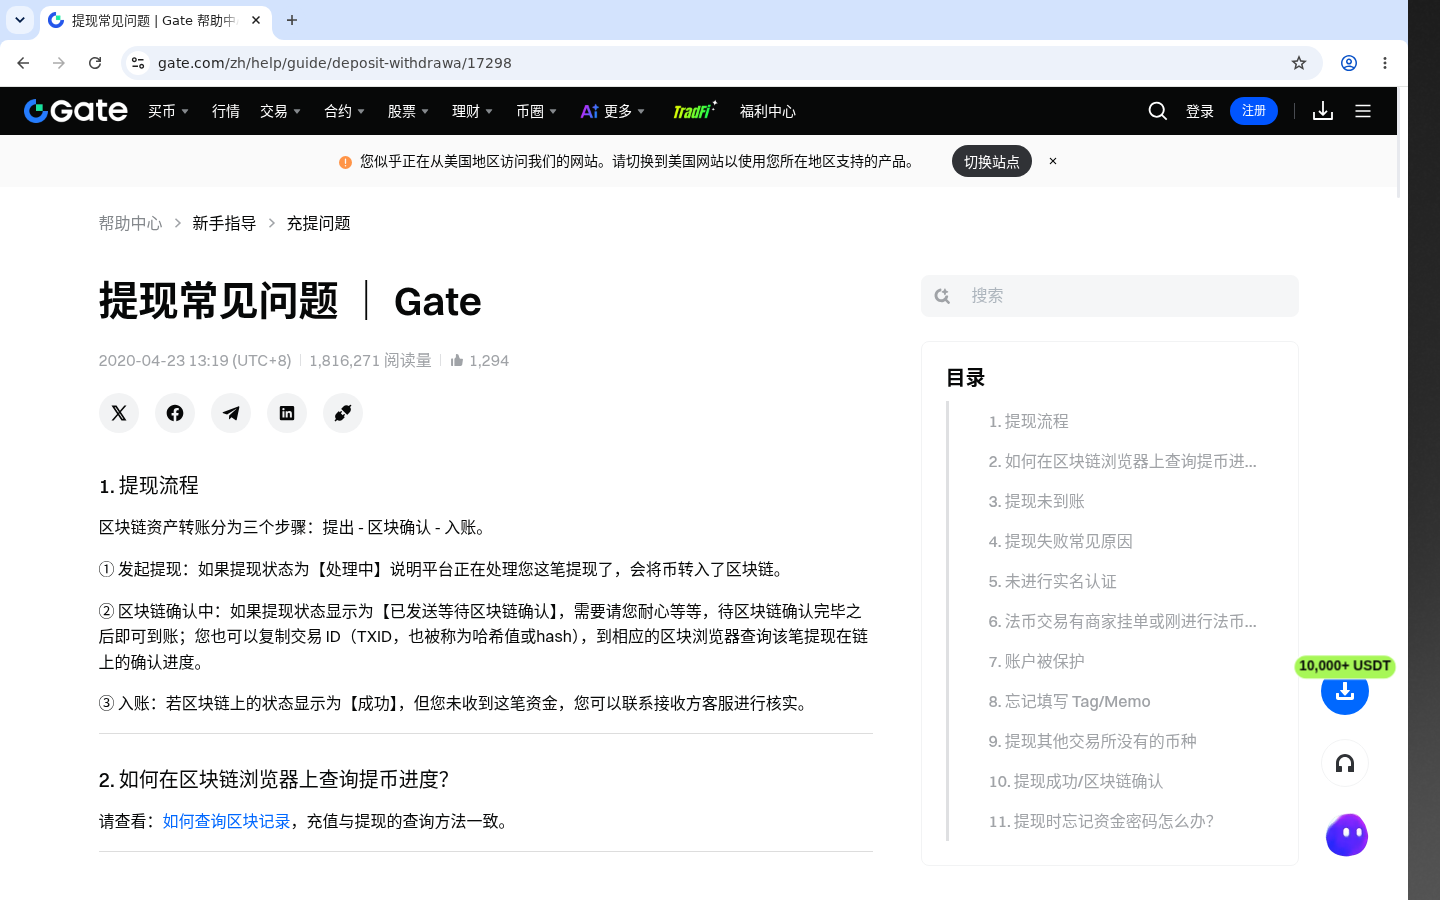Go to 充提问题 breadcrumb
Image resolution: width=1440 pixels, height=900 pixels.
pos(318,223)
